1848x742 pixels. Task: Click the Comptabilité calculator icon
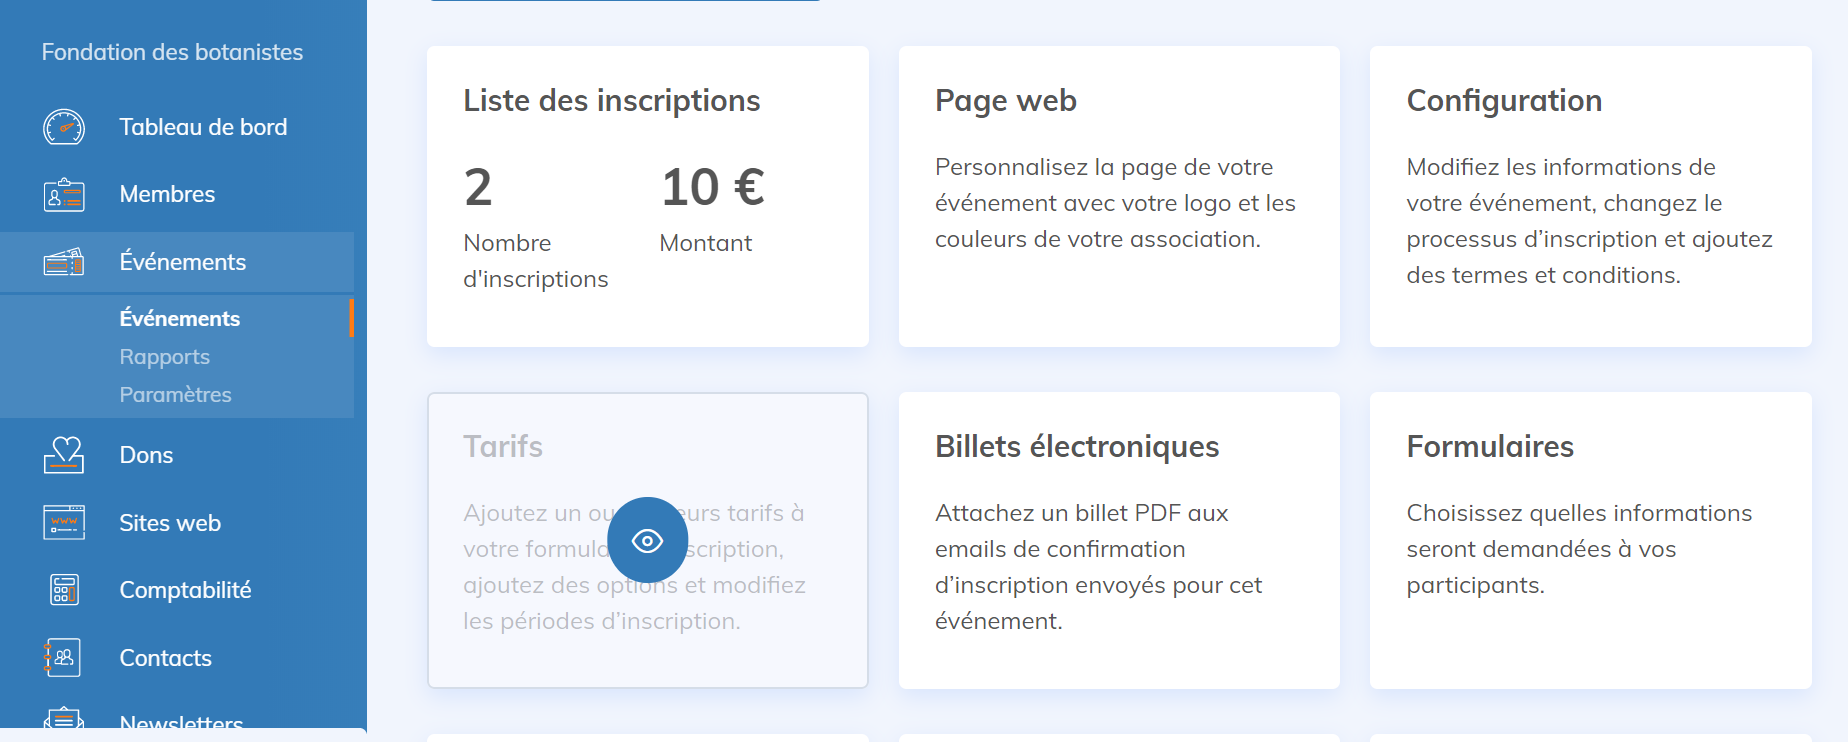click(64, 590)
